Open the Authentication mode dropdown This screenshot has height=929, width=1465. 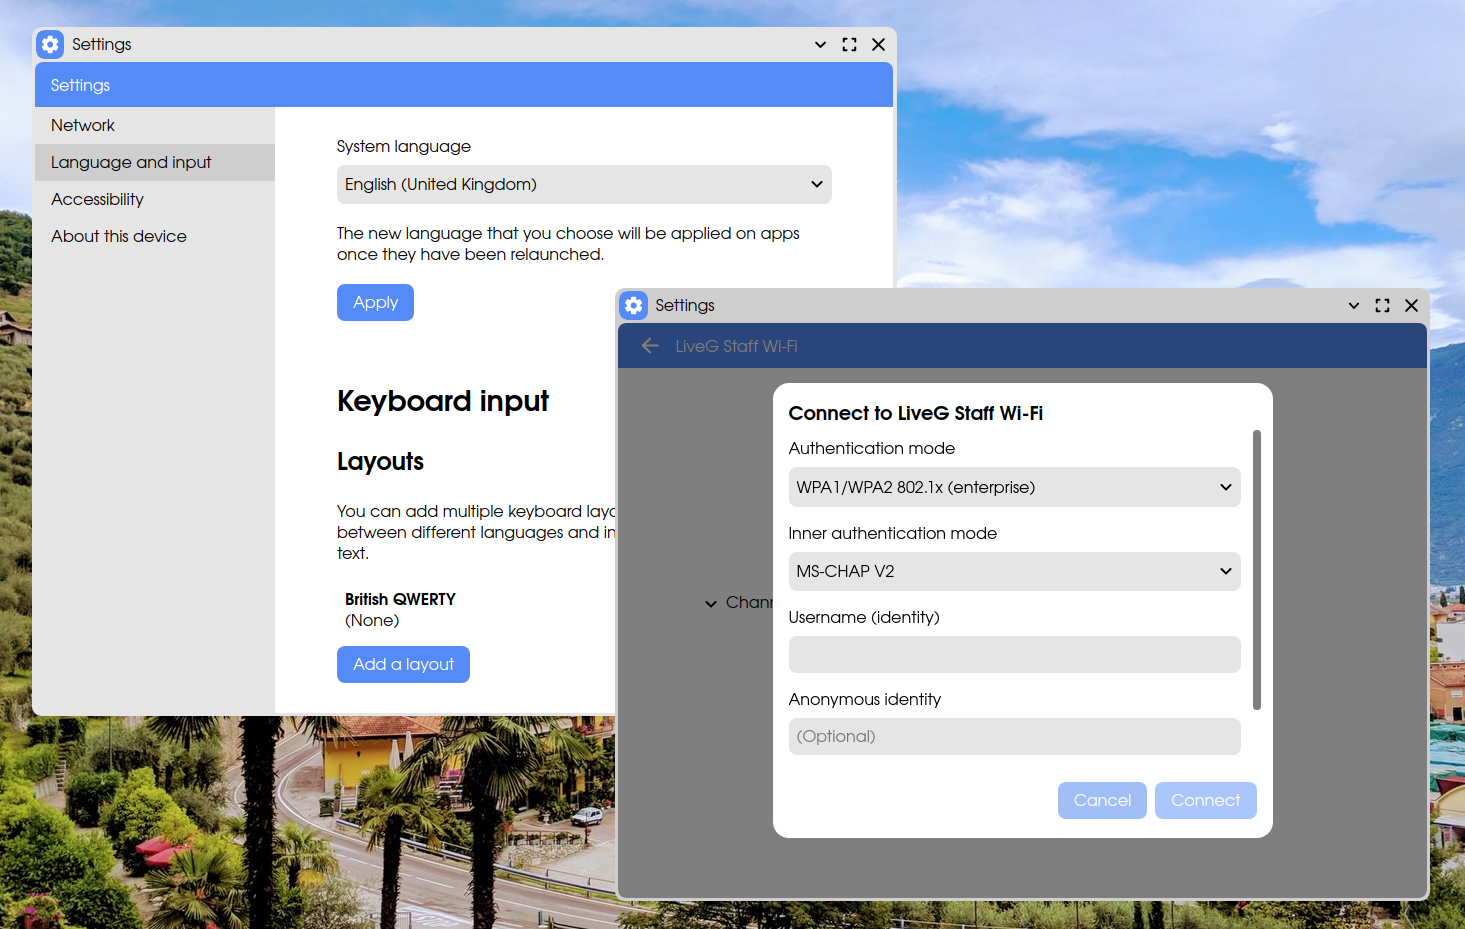click(1014, 487)
